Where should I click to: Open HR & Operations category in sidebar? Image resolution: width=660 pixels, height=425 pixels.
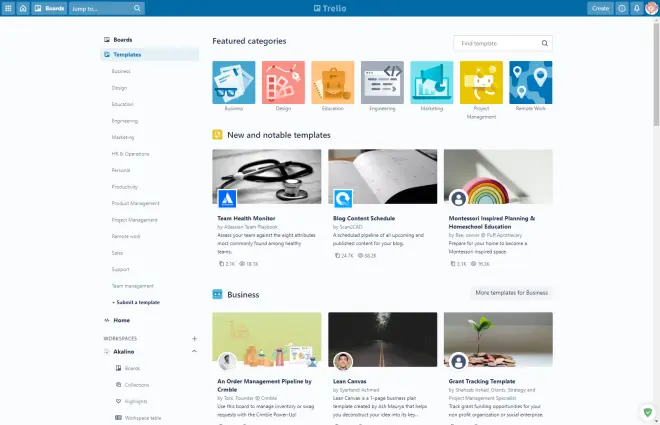[x=130, y=154]
